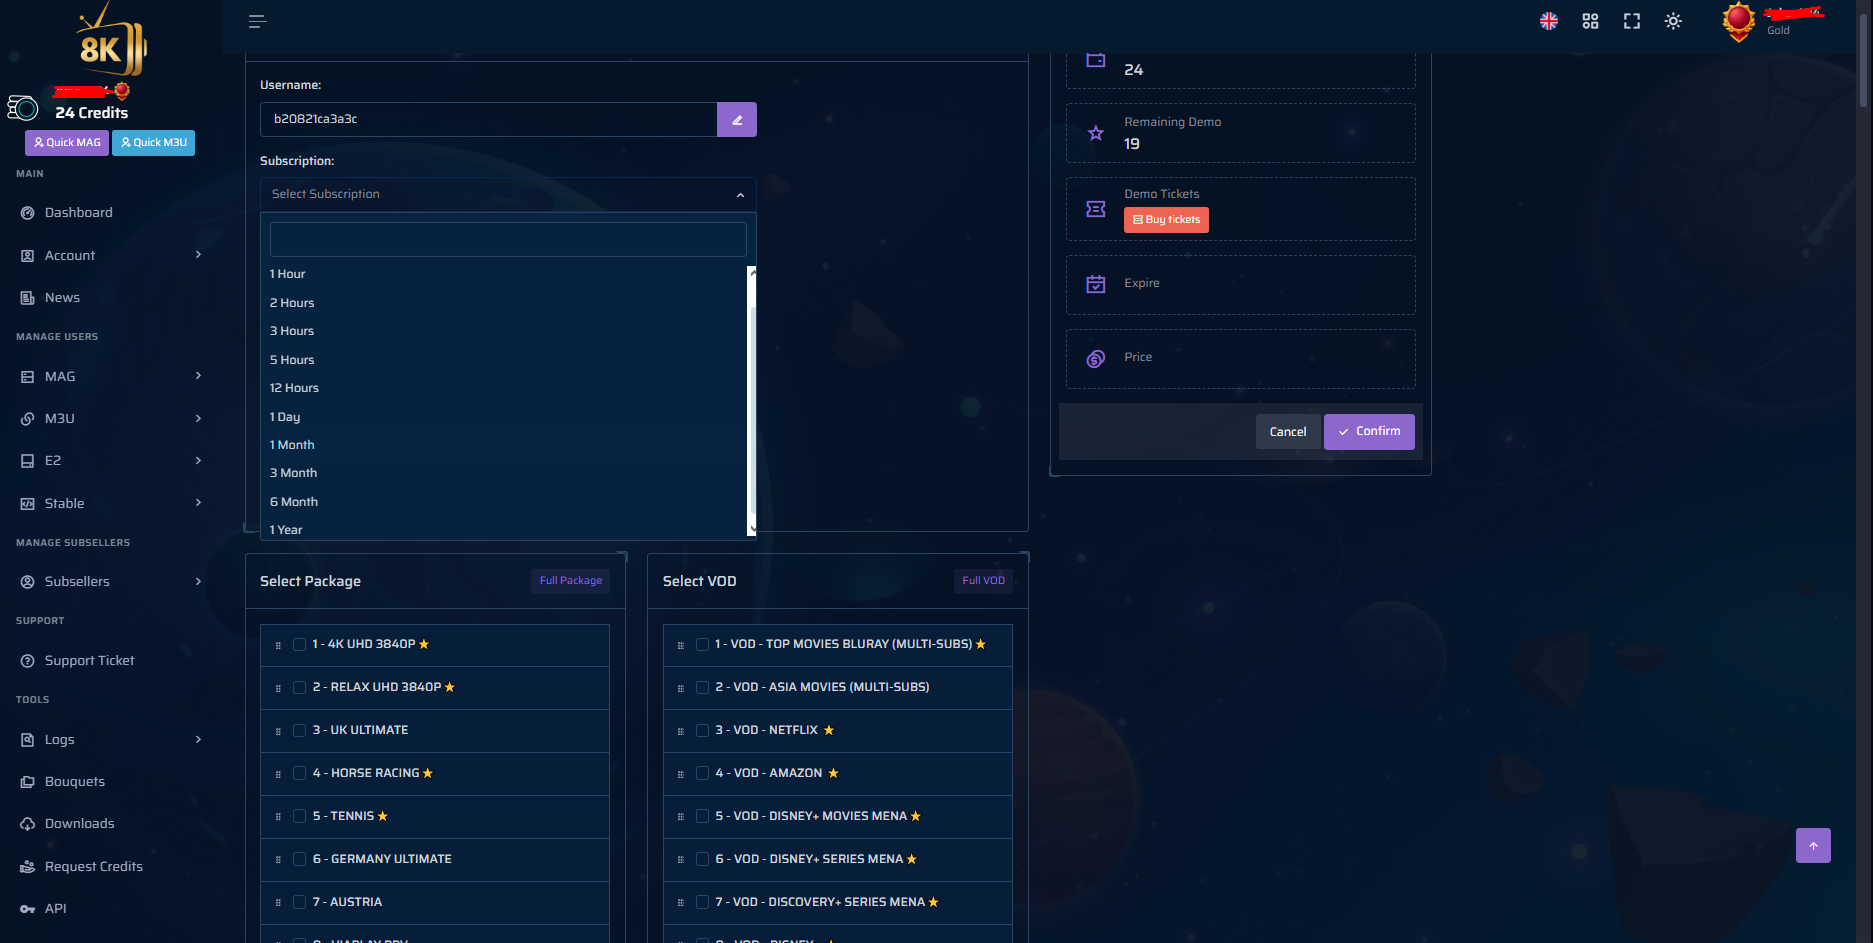Open the Bouquets section
Viewport: 1873px width, 943px height.
point(74,781)
